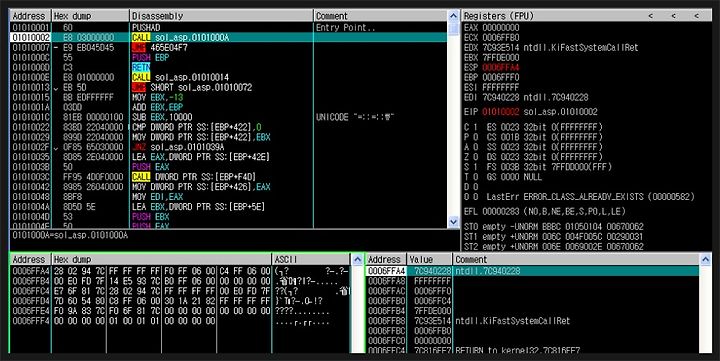Select ECX register value in Registers pane
This screenshot has width=720, height=361.
(x=492, y=38)
